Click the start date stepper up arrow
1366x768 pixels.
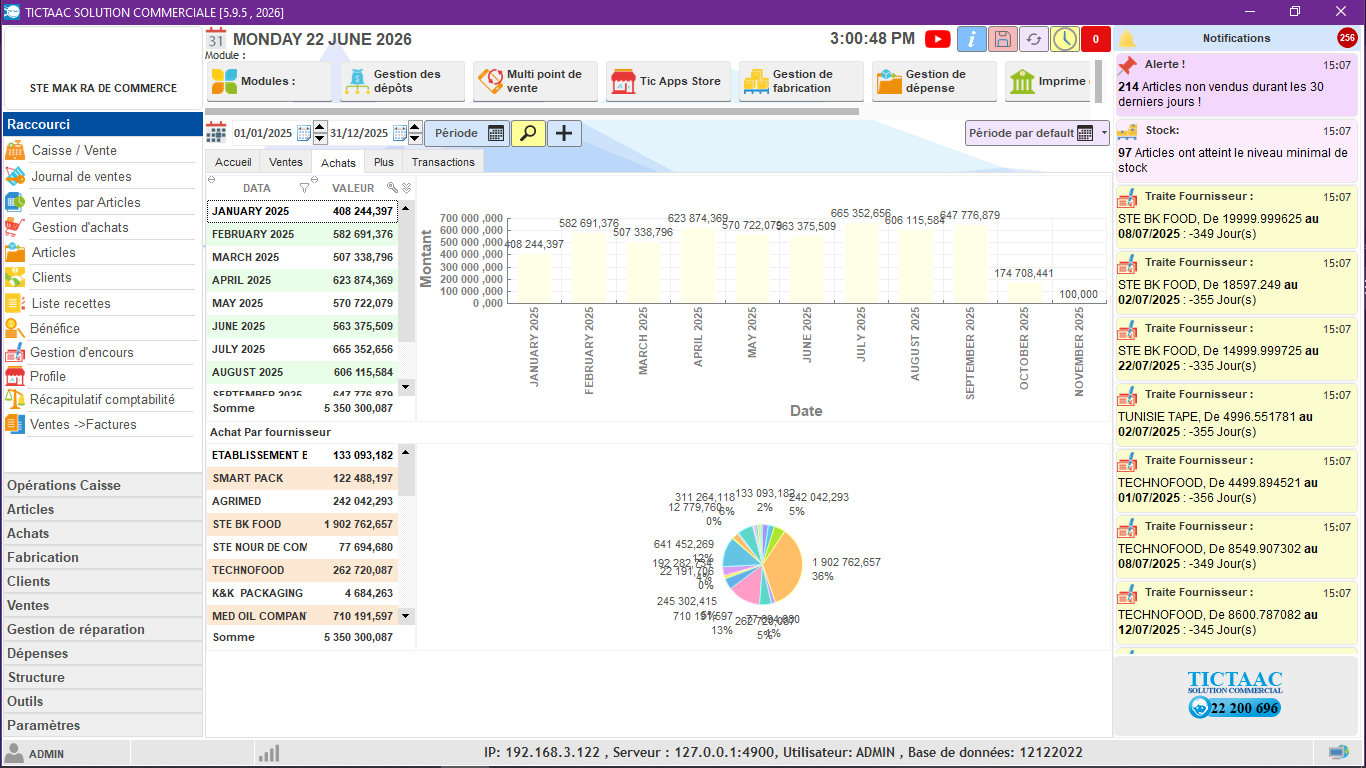point(320,127)
